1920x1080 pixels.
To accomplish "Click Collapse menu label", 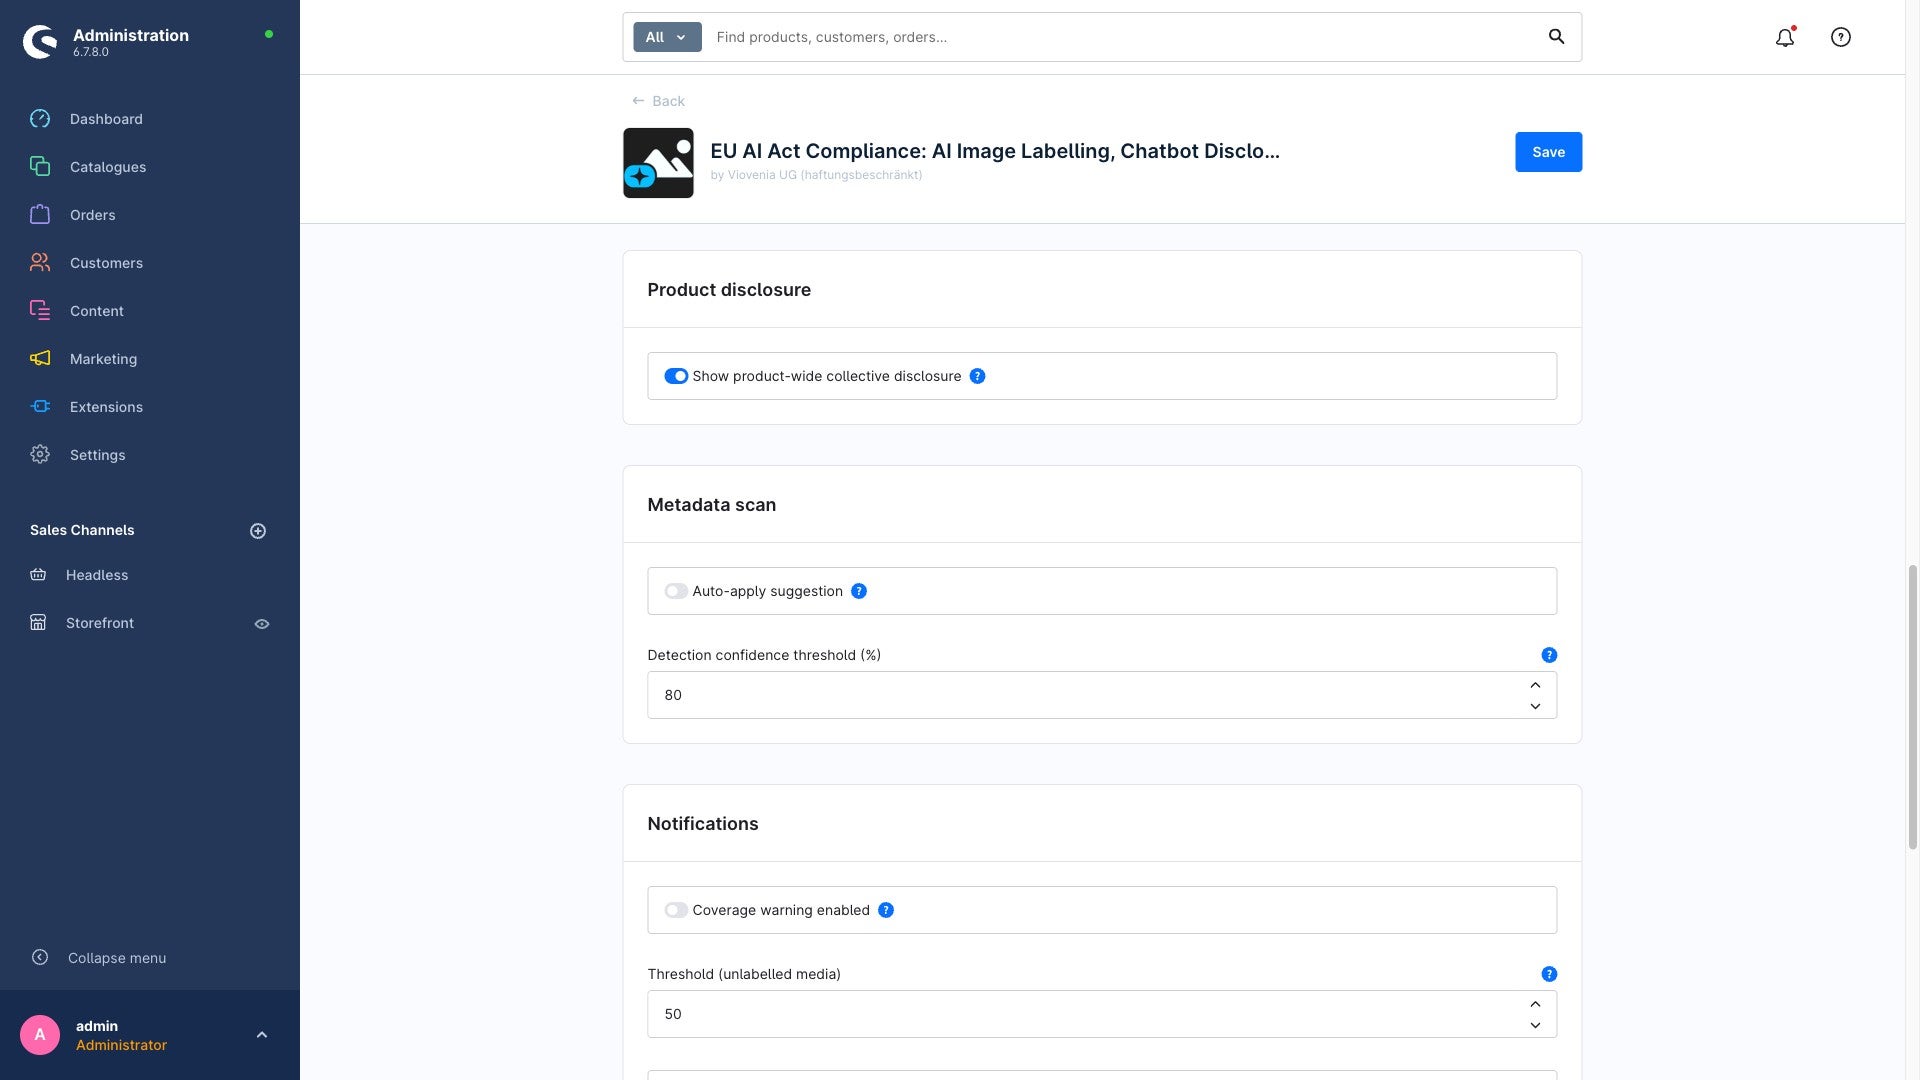I will point(117,958).
